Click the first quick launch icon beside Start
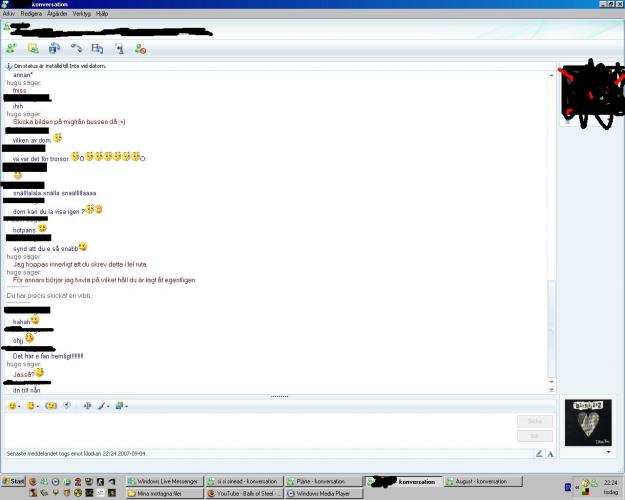 click(33, 482)
